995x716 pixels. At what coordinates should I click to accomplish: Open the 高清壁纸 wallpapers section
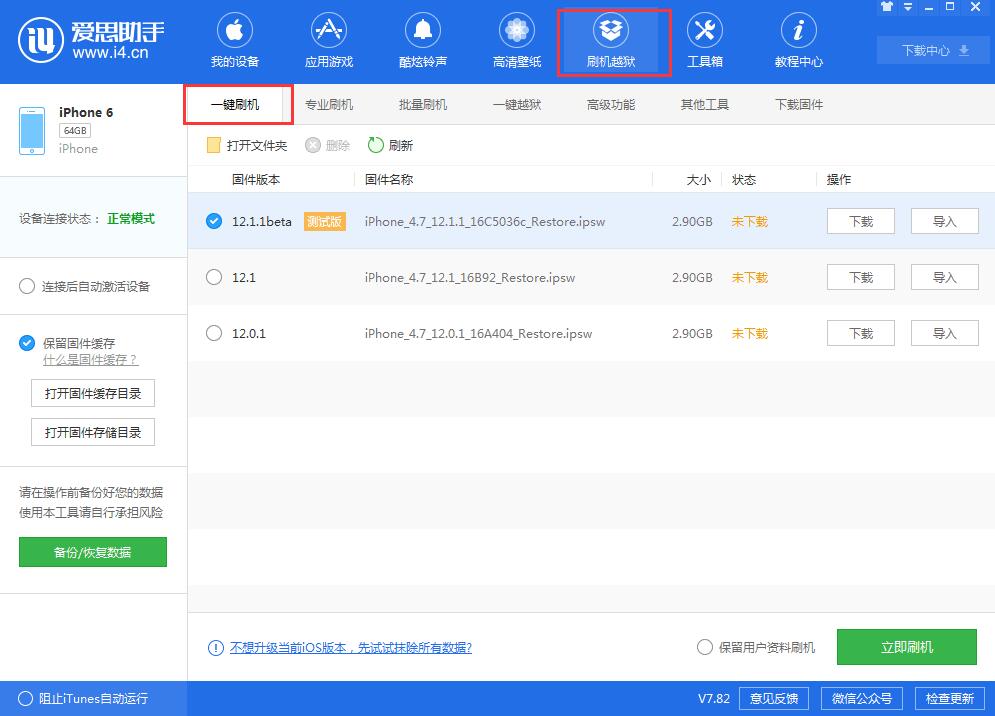pyautogui.click(x=516, y=40)
